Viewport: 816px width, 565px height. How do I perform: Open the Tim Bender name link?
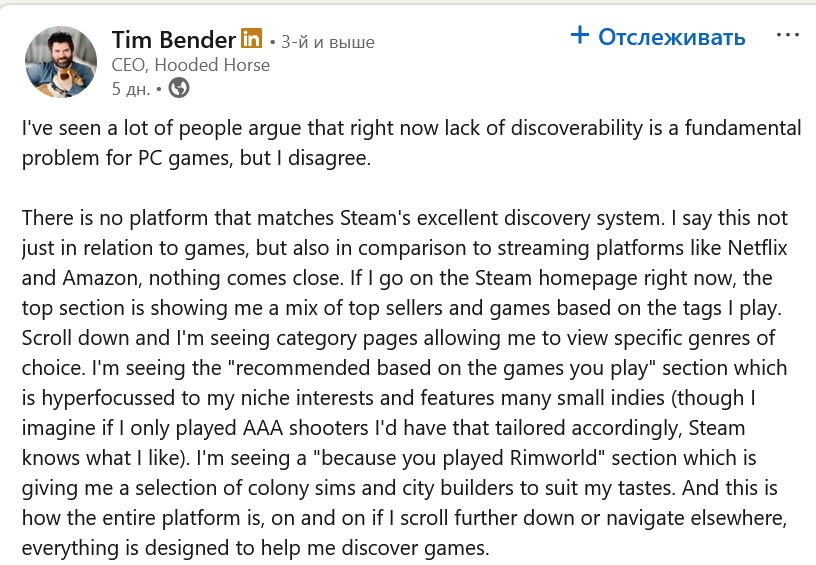click(172, 40)
